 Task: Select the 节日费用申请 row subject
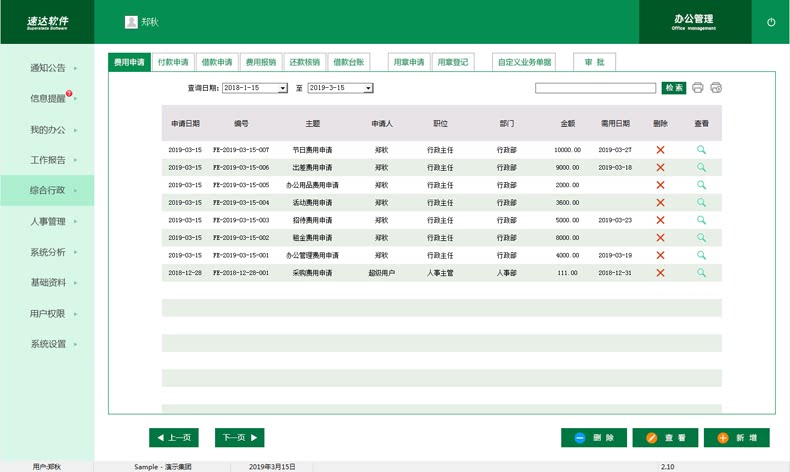[x=312, y=150]
